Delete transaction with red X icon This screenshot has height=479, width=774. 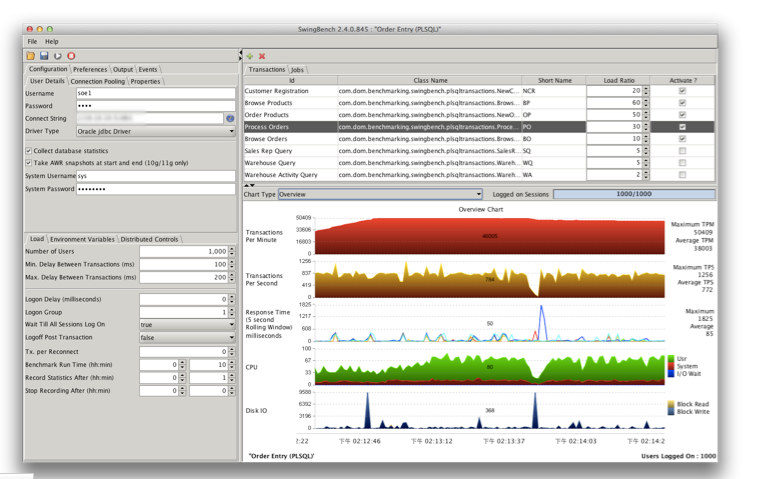[x=262, y=56]
